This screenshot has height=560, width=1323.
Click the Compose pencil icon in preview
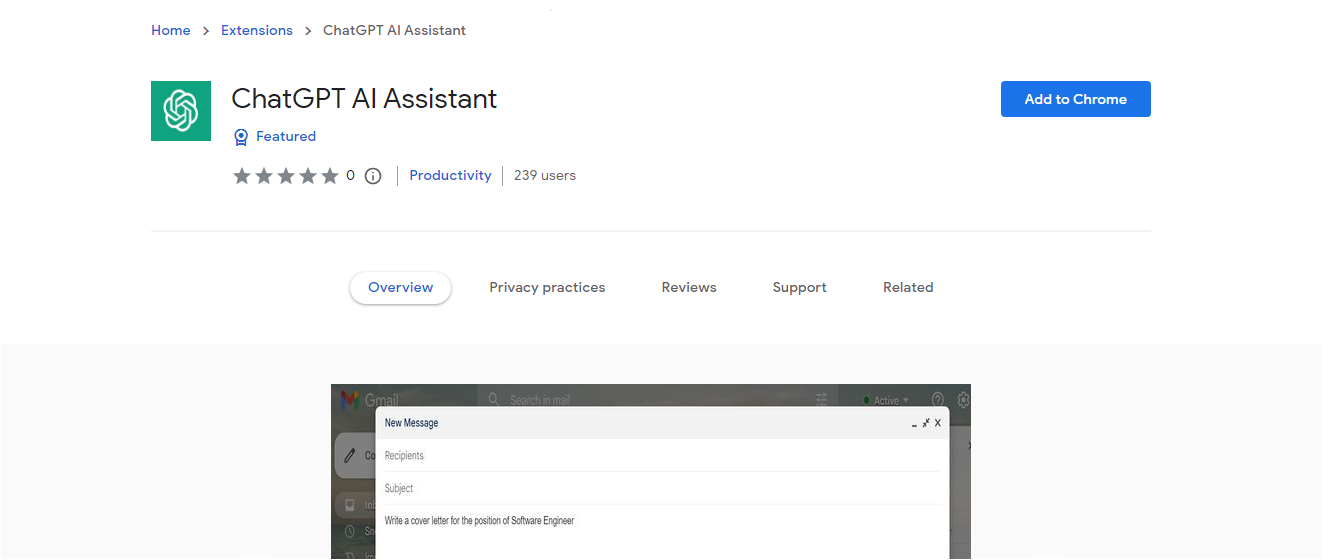click(x=349, y=455)
